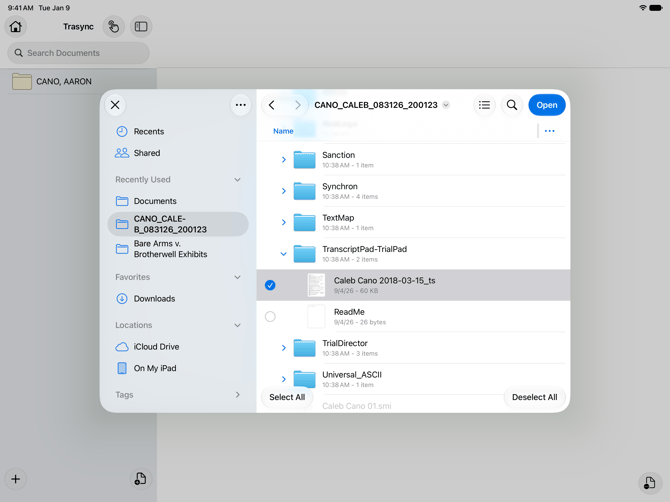The image size is (670, 502).
Task: Tap the Select All button
Action: coord(287,397)
